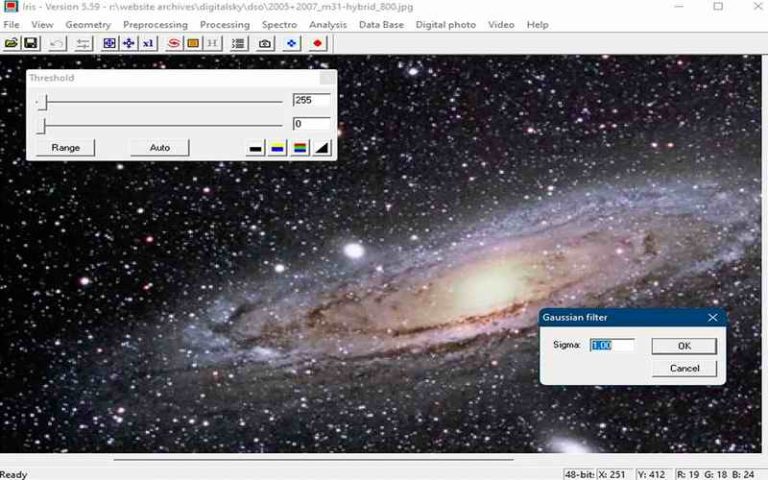Screen dimensions: 768x480
Task: Click the 'Threshold' panel title
Action: click(51, 78)
